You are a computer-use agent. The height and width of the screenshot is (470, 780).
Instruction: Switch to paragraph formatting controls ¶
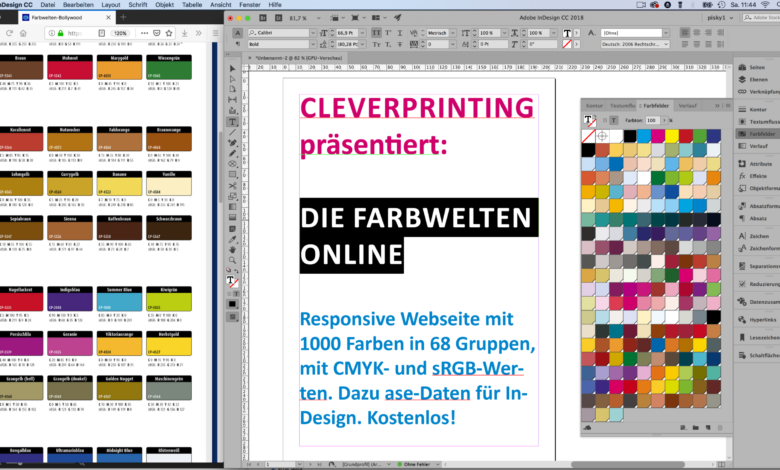(x=238, y=44)
